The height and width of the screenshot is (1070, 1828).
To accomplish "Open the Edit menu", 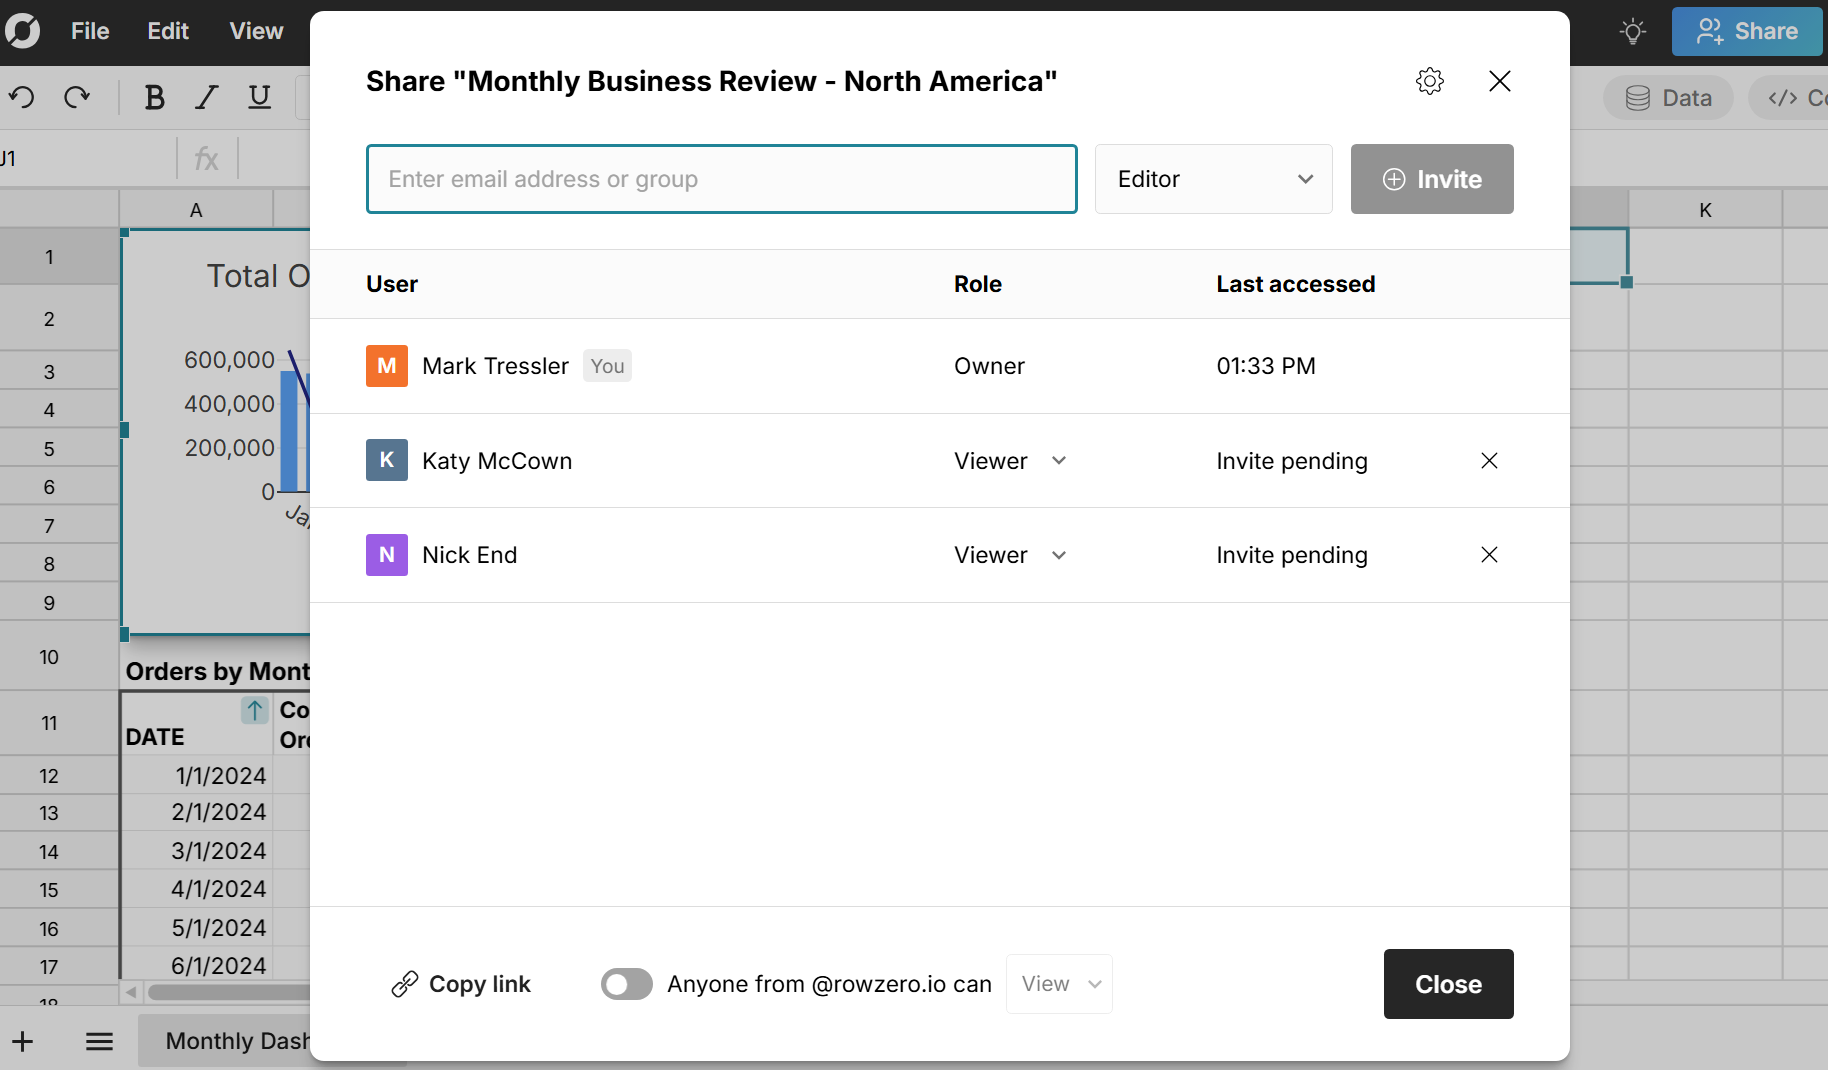I will [168, 31].
